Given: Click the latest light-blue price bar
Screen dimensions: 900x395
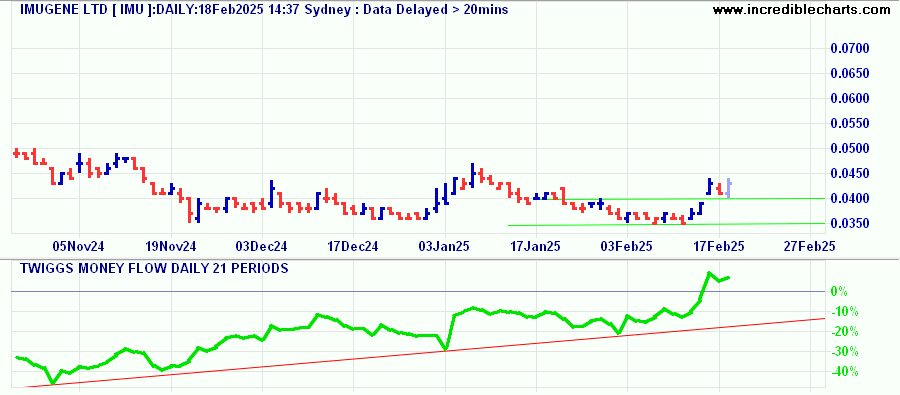Looking at the screenshot, I should pyautogui.click(x=728, y=188).
